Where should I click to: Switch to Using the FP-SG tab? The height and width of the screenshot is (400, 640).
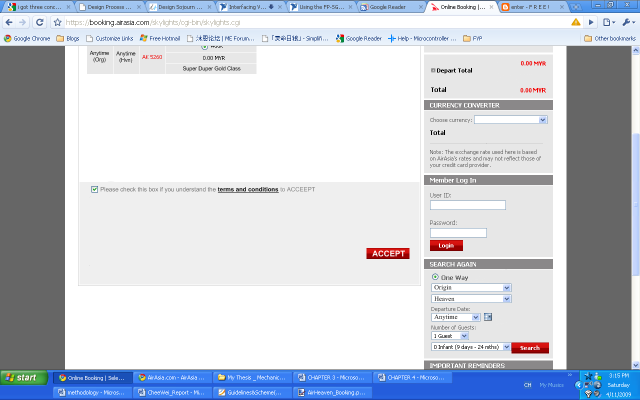point(321,7)
